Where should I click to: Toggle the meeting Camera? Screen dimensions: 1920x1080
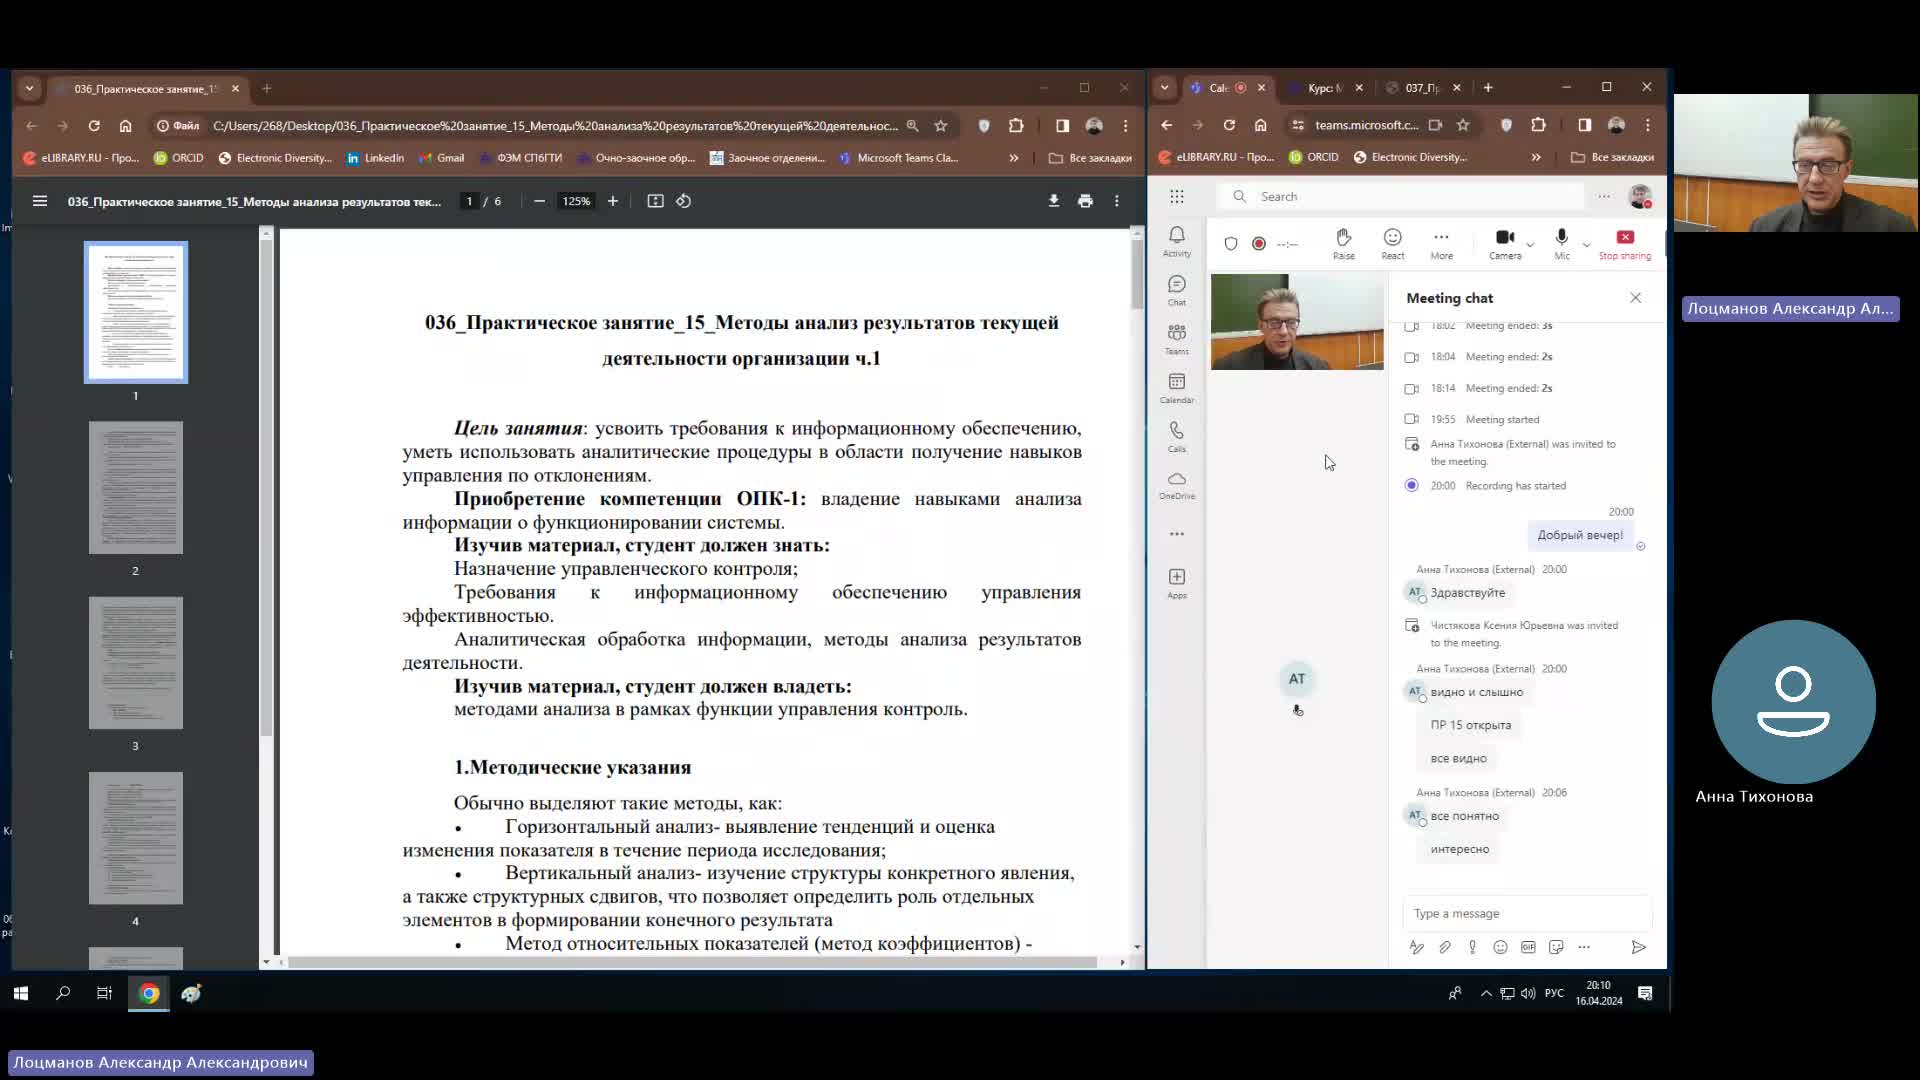pyautogui.click(x=1504, y=243)
